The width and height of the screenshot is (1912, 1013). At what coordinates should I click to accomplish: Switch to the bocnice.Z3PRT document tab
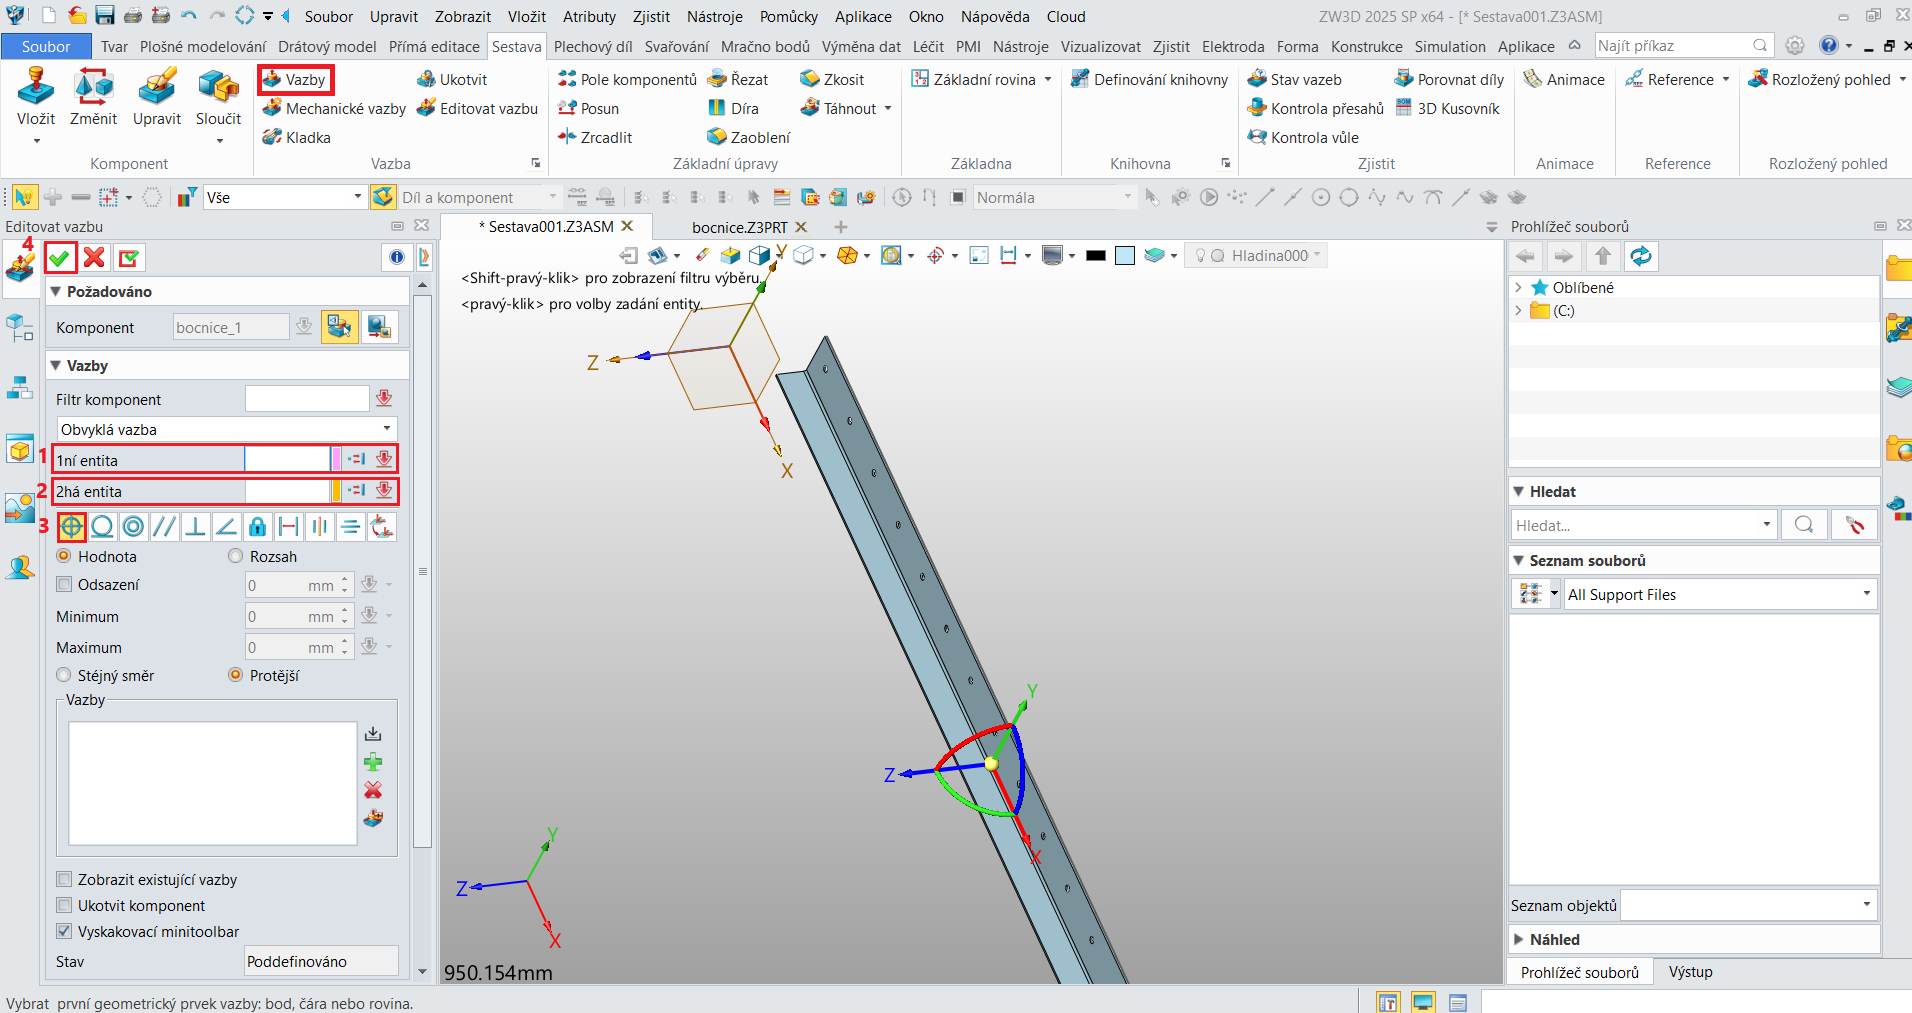(x=739, y=227)
